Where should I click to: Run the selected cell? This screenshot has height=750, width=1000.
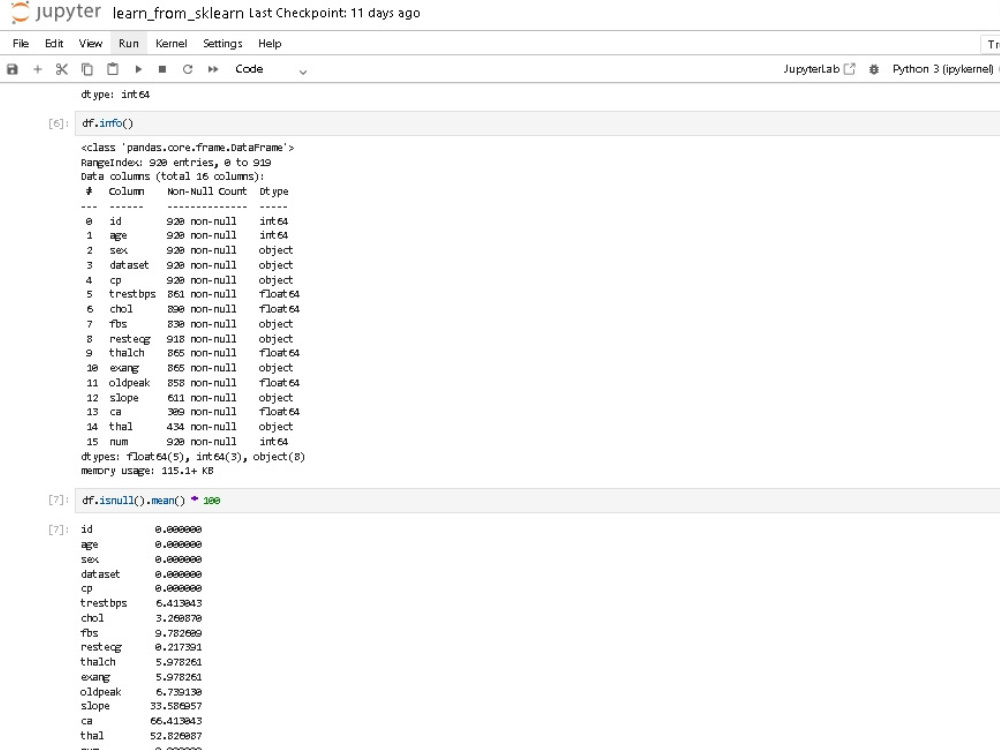[x=138, y=69]
